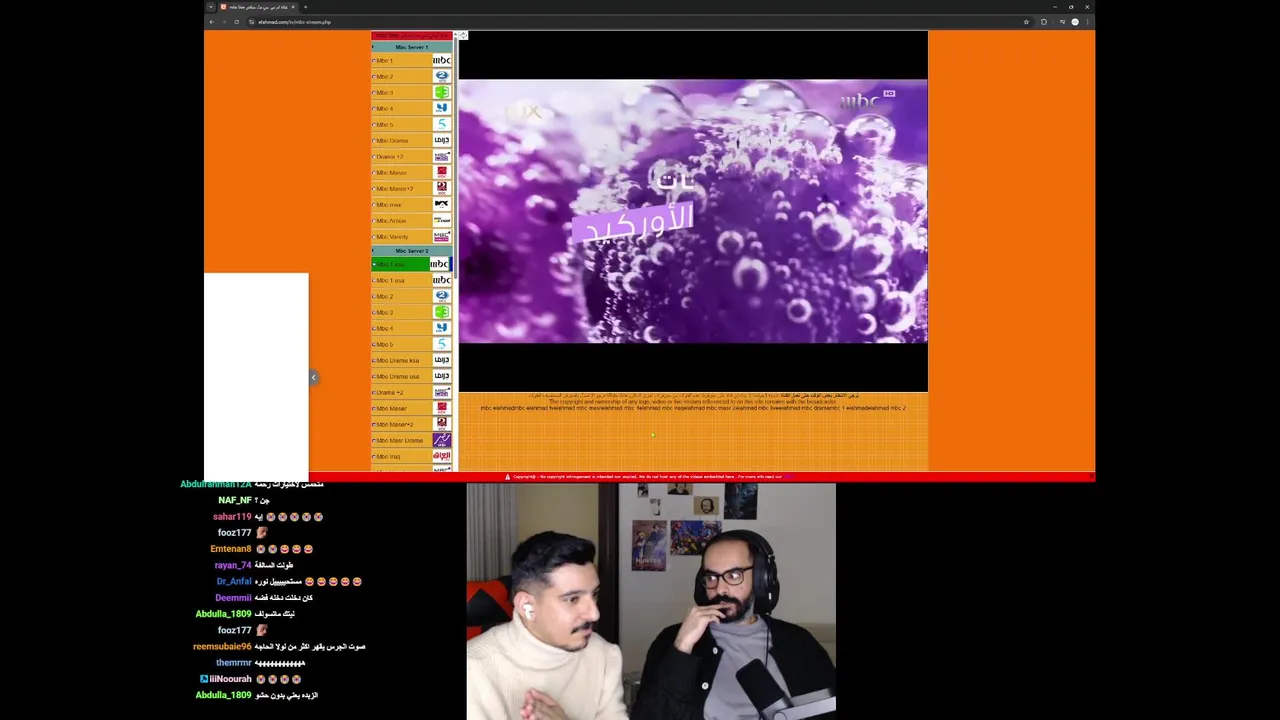
Task: Click the Mbc Maser+2 logo under Server 1
Action: pos(441,188)
